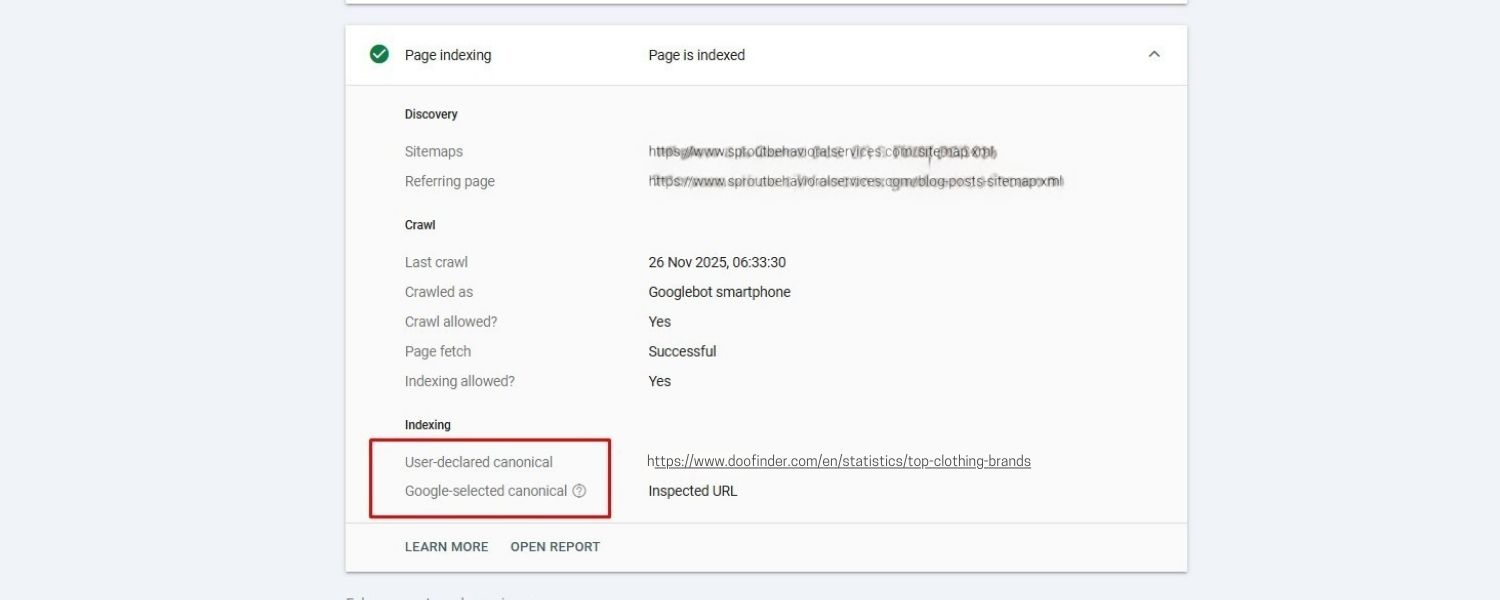Click the Page fetch Successful value
This screenshot has width=1500, height=600.
tap(682, 351)
